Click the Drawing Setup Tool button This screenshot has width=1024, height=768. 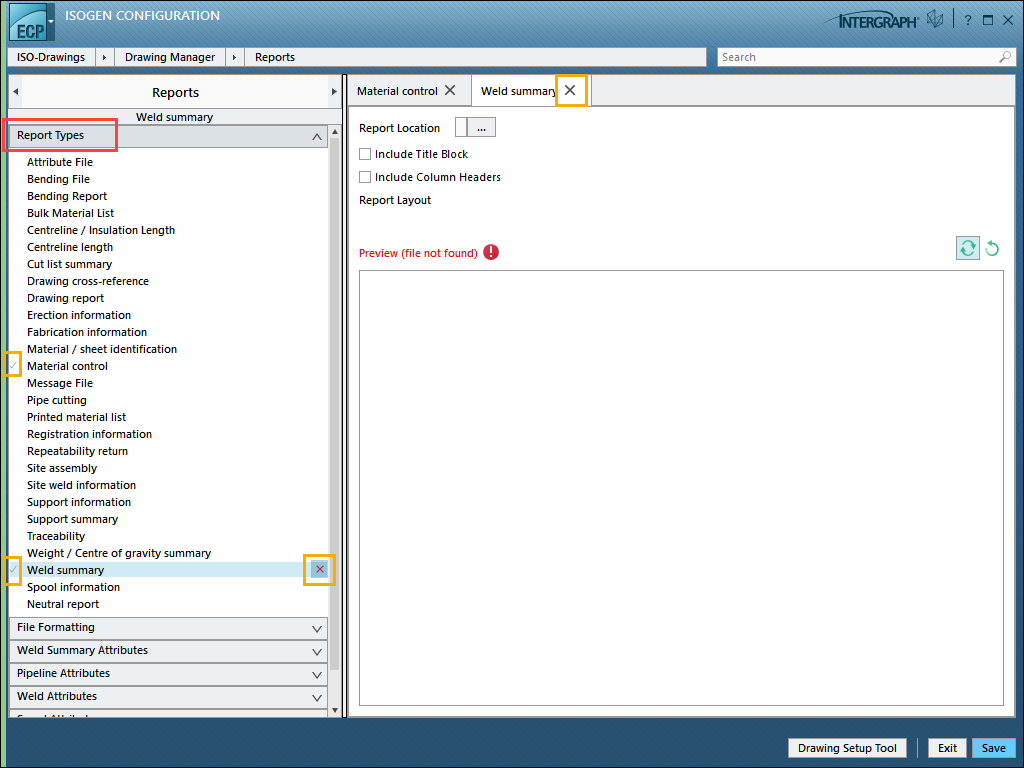coord(847,748)
